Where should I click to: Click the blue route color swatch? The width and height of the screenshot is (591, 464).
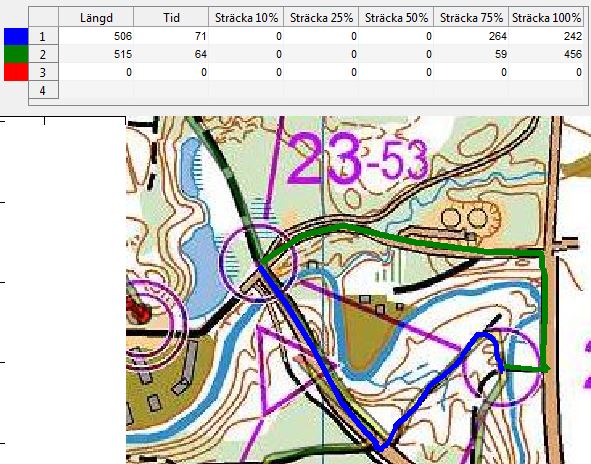tap(16, 36)
